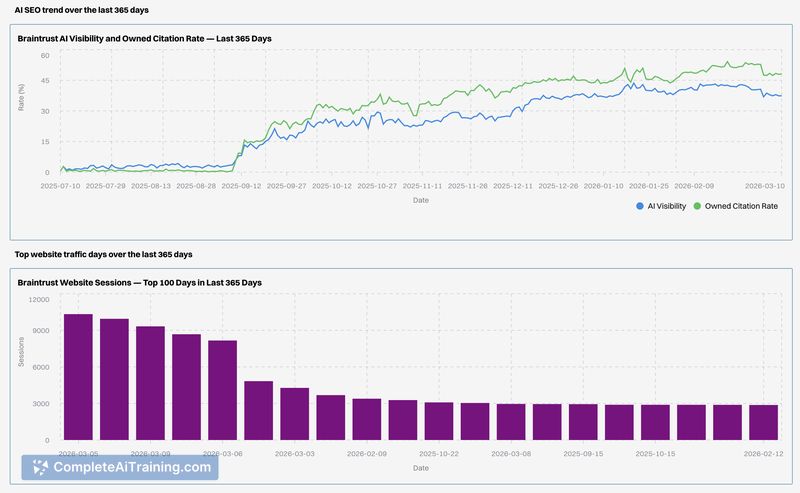Click the 2025-09-12 date on line chart axis
This screenshot has width=800, height=493.
pyautogui.click(x=242, y=185)
